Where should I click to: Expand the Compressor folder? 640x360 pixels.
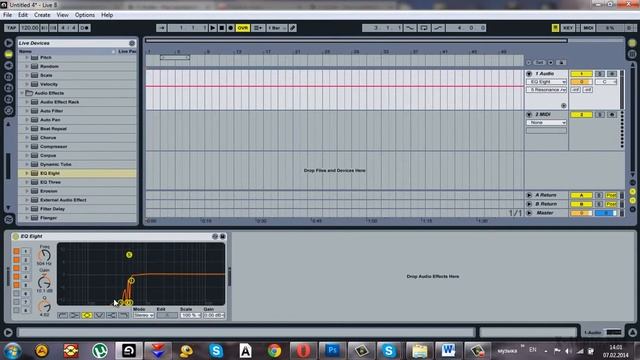[x=27, y=147]
